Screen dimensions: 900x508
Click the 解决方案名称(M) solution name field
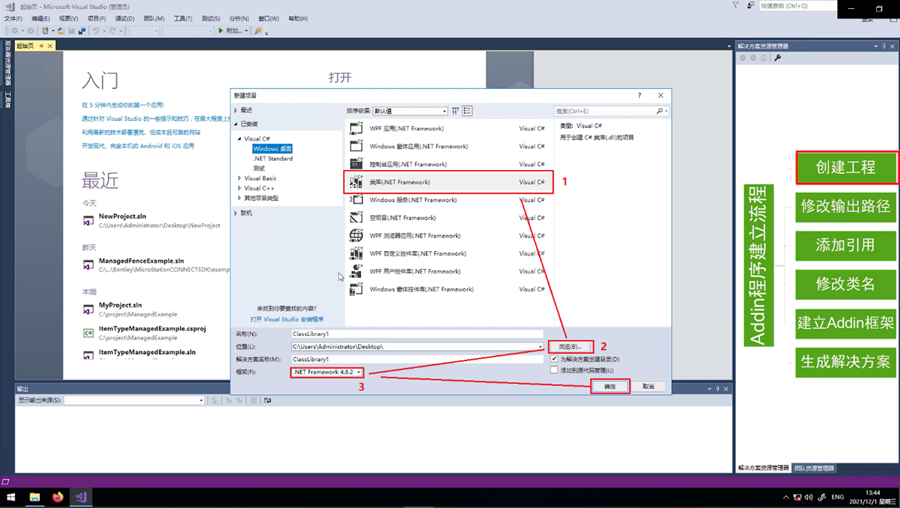(x=417, y=359)
